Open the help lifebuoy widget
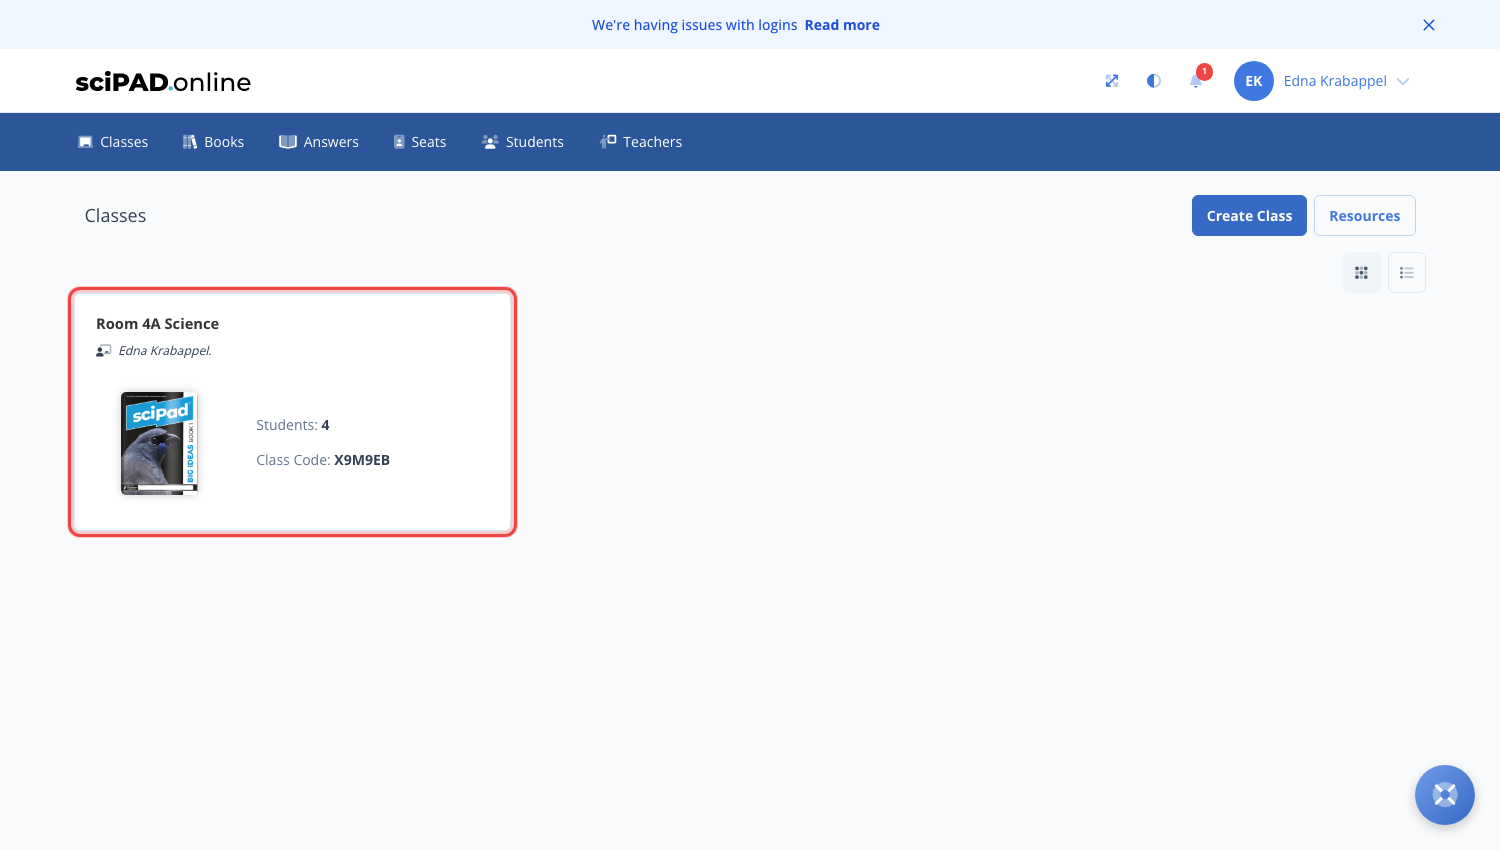This screenshot has width=1500, height=850. point(1445,795)
